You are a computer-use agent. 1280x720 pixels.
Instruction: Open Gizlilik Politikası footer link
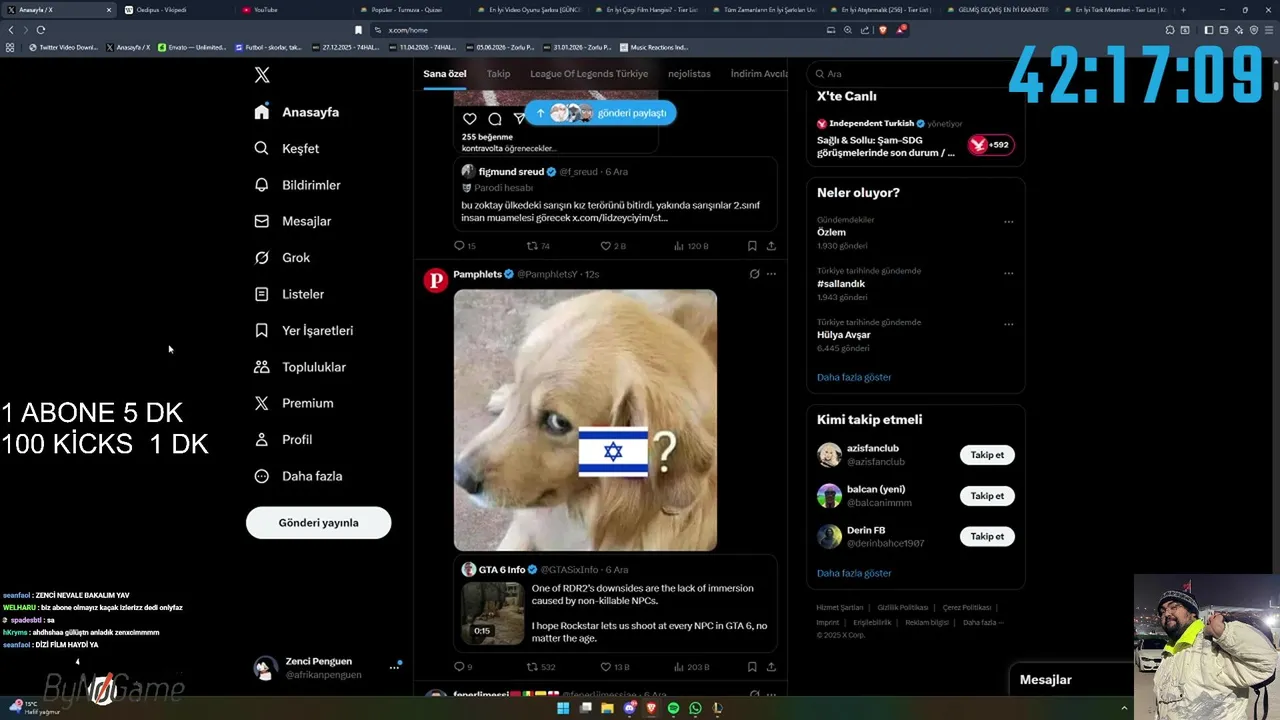tap(903, 607)
